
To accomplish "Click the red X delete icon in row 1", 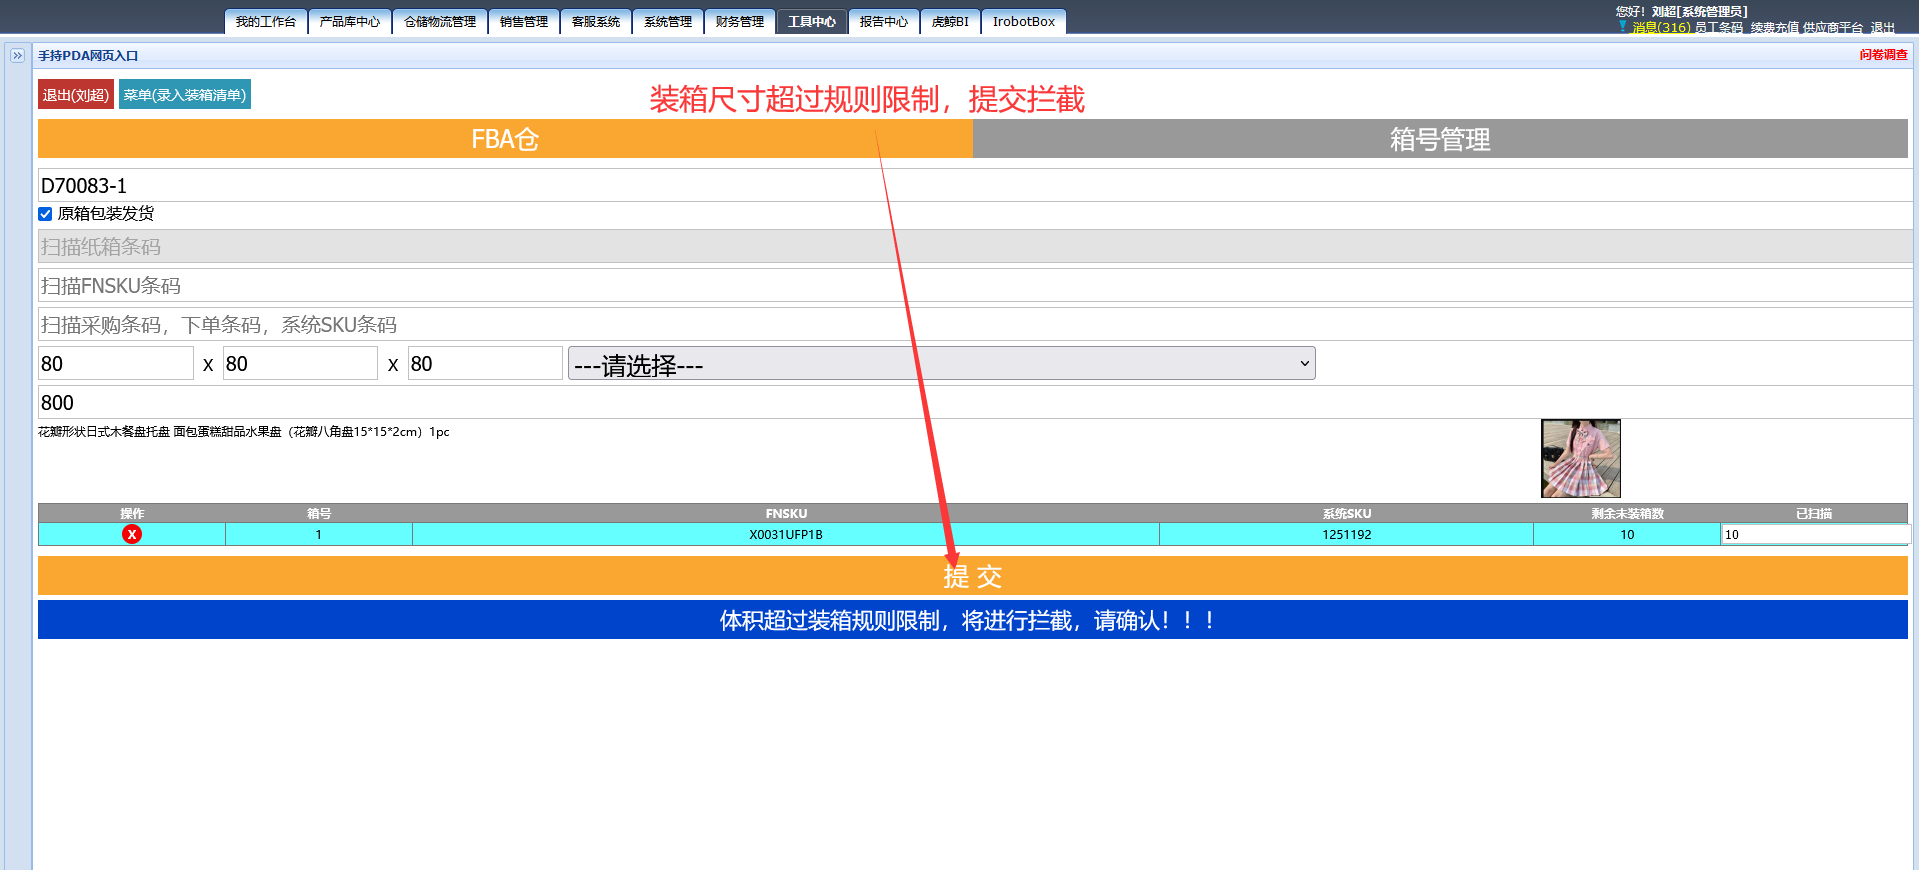I will click(132, 534).
